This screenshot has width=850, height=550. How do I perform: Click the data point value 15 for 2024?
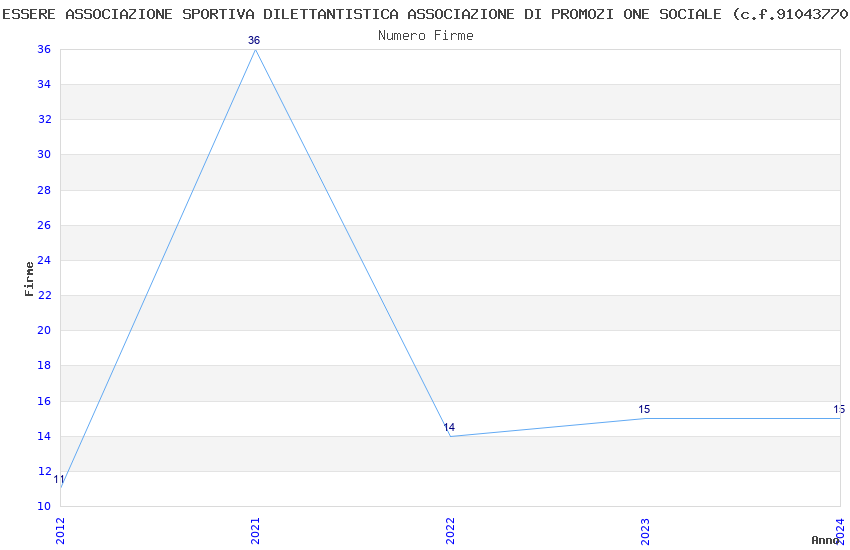839,409
